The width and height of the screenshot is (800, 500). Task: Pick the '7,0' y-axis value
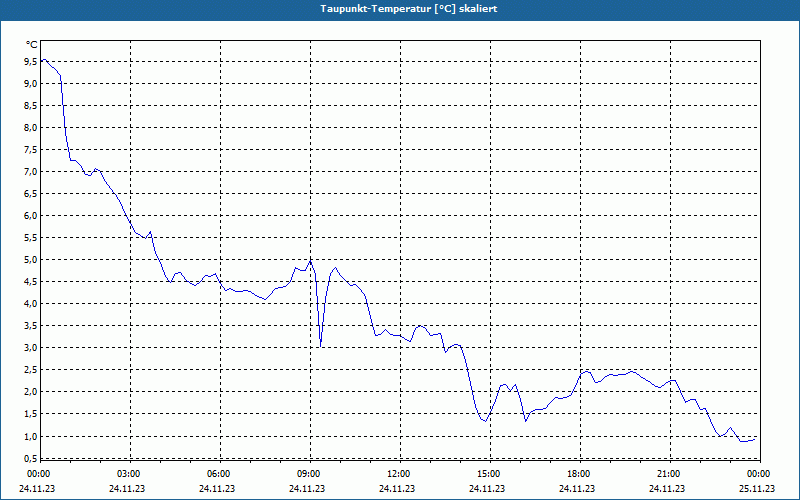(31, 171)
